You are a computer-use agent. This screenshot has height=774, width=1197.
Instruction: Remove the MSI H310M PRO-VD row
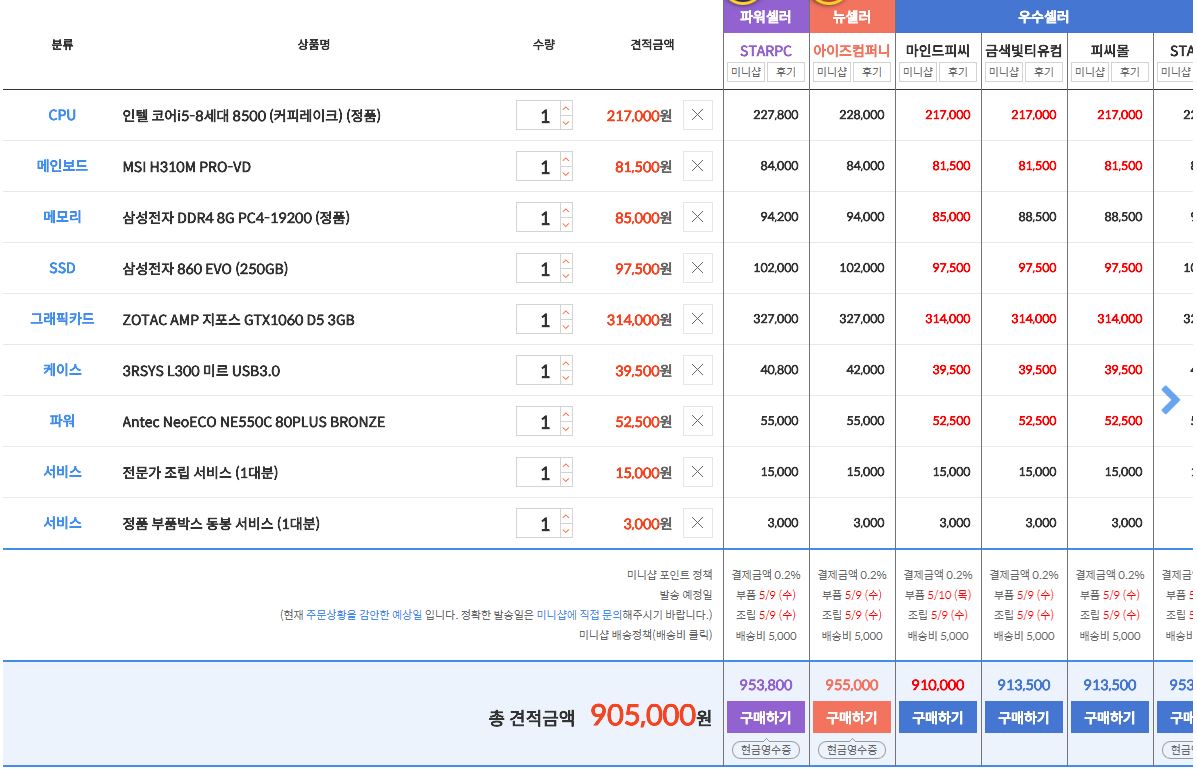697,166
